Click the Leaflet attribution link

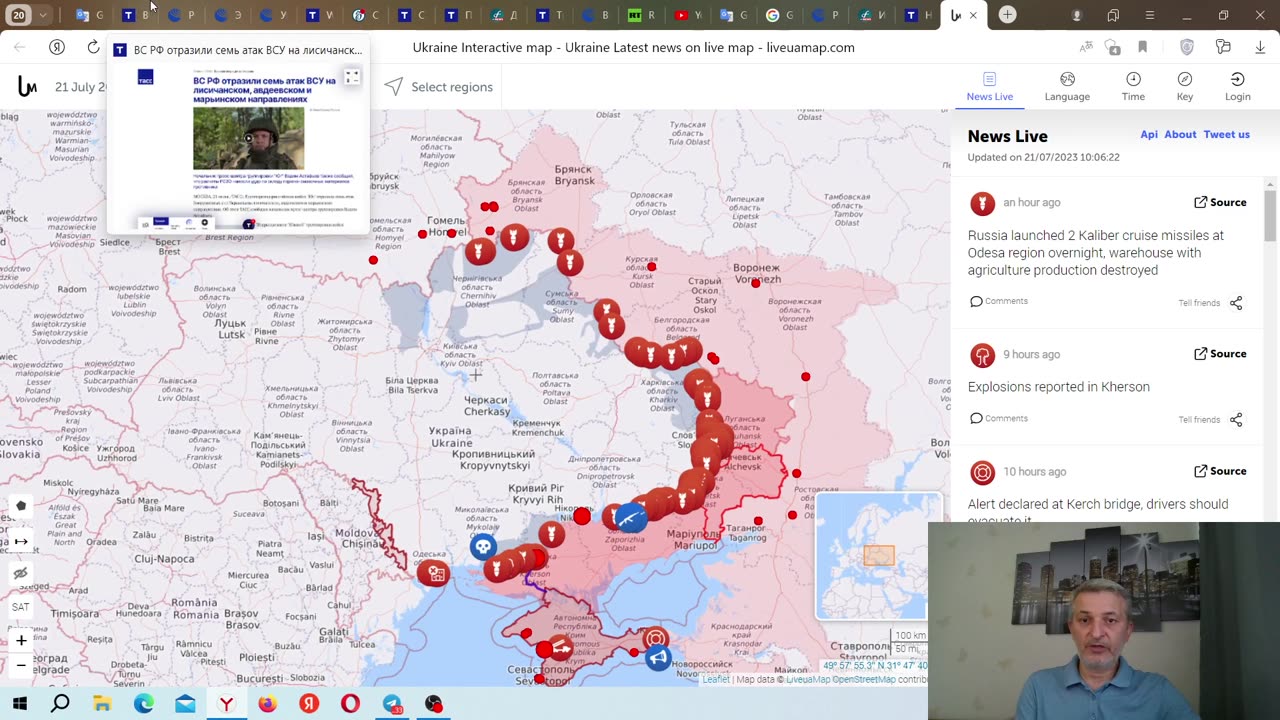coord(716,680)
